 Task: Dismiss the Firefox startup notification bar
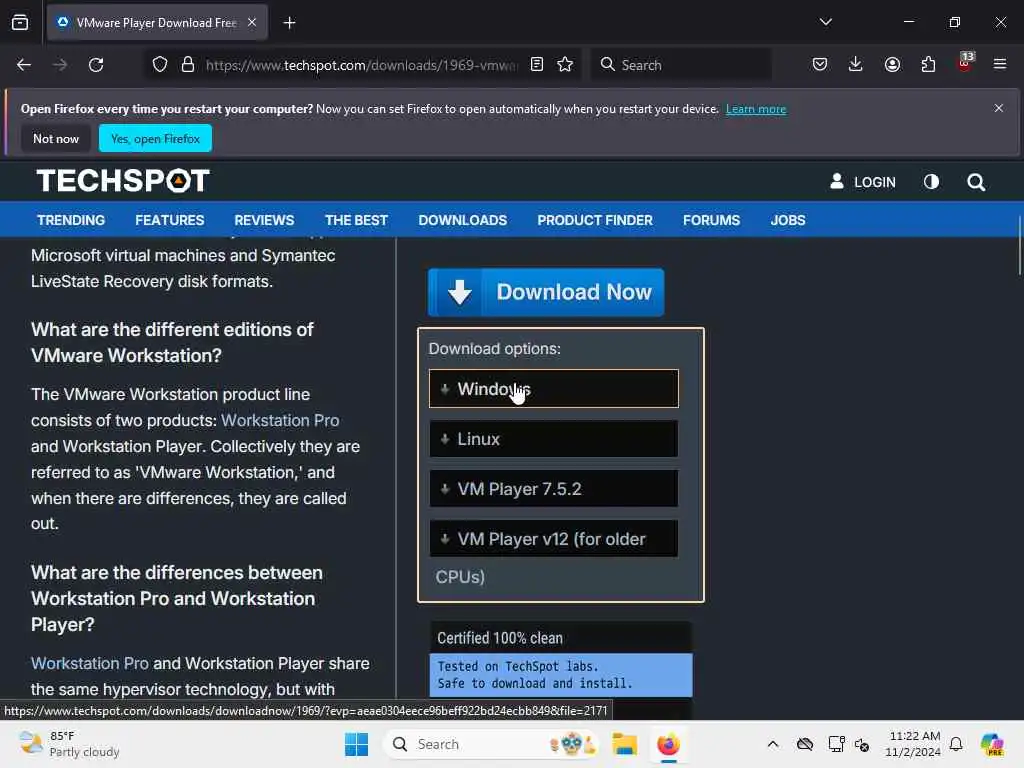[999, 108]
